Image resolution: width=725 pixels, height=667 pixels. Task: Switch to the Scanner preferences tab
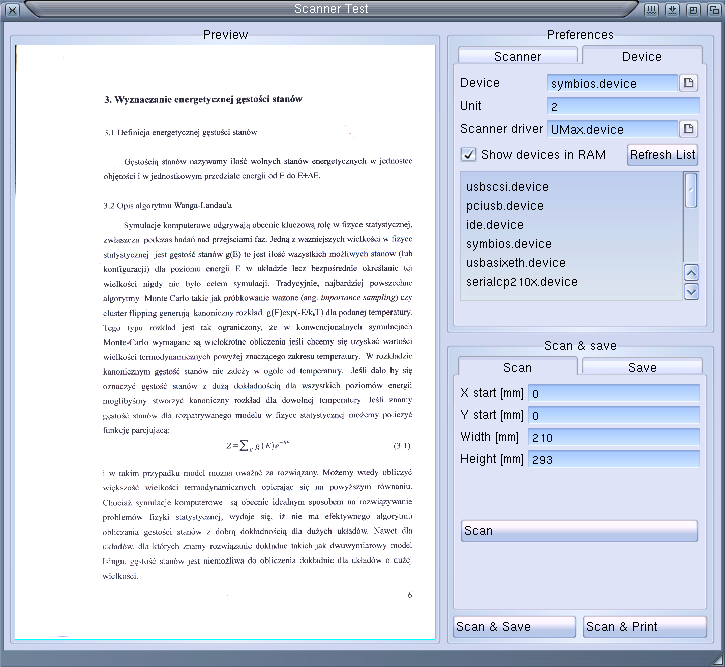click(517, 56)
